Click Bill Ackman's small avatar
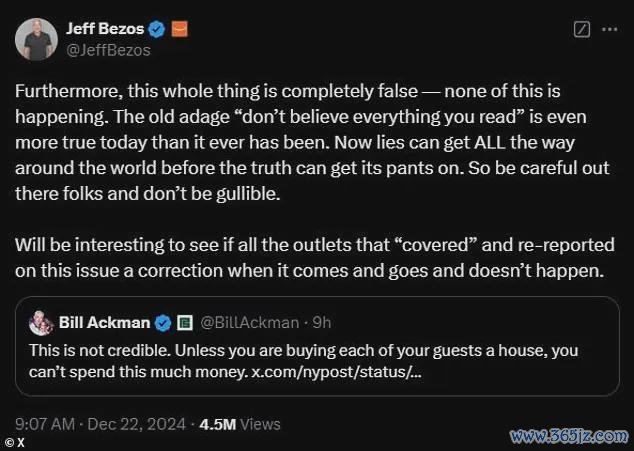 click(41, 322)
